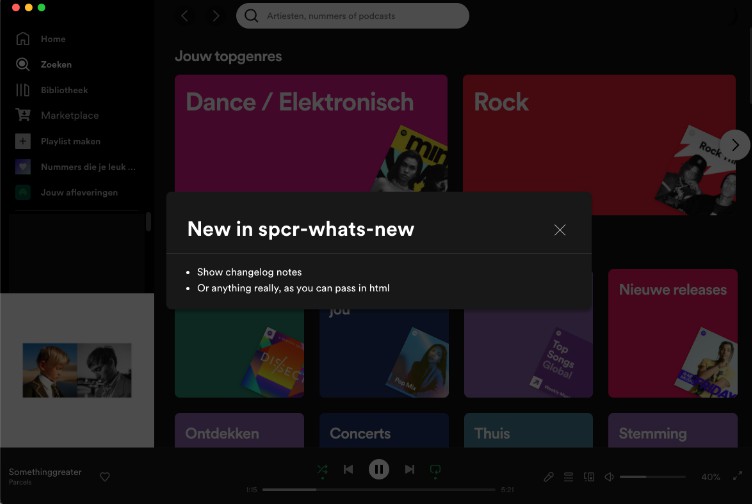This screenshot has width=752, height=504.
Task: Adjust the volume slider
Action: pyautogui.click(x=652, y=477)
